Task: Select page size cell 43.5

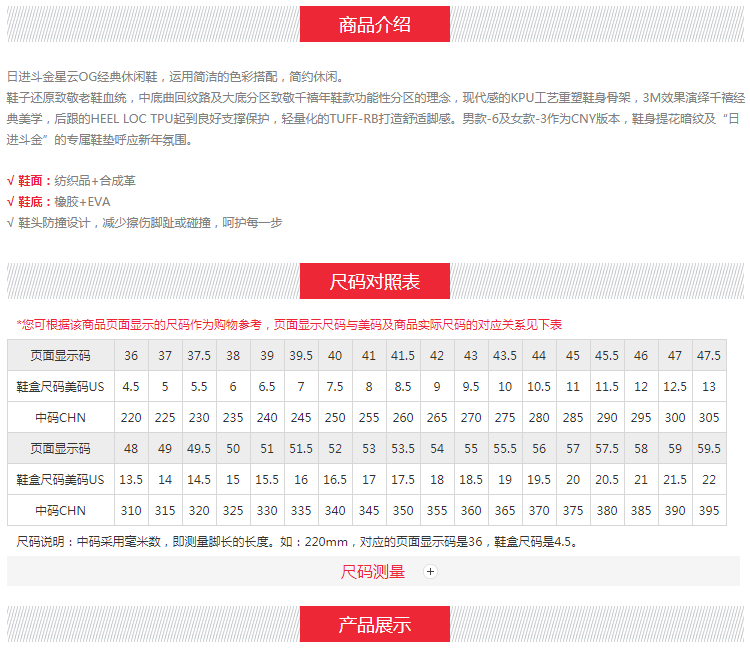Action: [x=505, y=355]
